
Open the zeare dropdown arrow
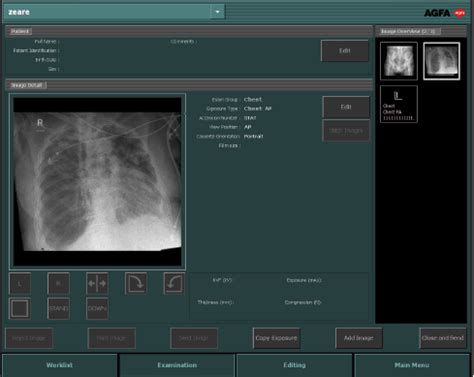pos(217,12)
